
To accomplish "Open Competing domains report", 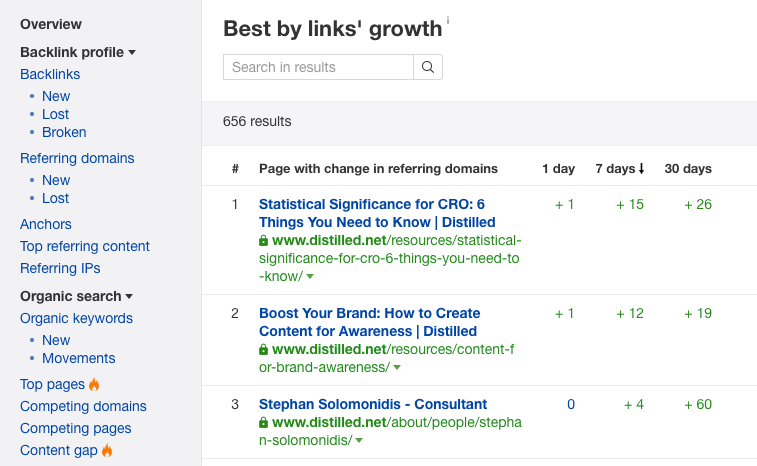I will 83,406.
